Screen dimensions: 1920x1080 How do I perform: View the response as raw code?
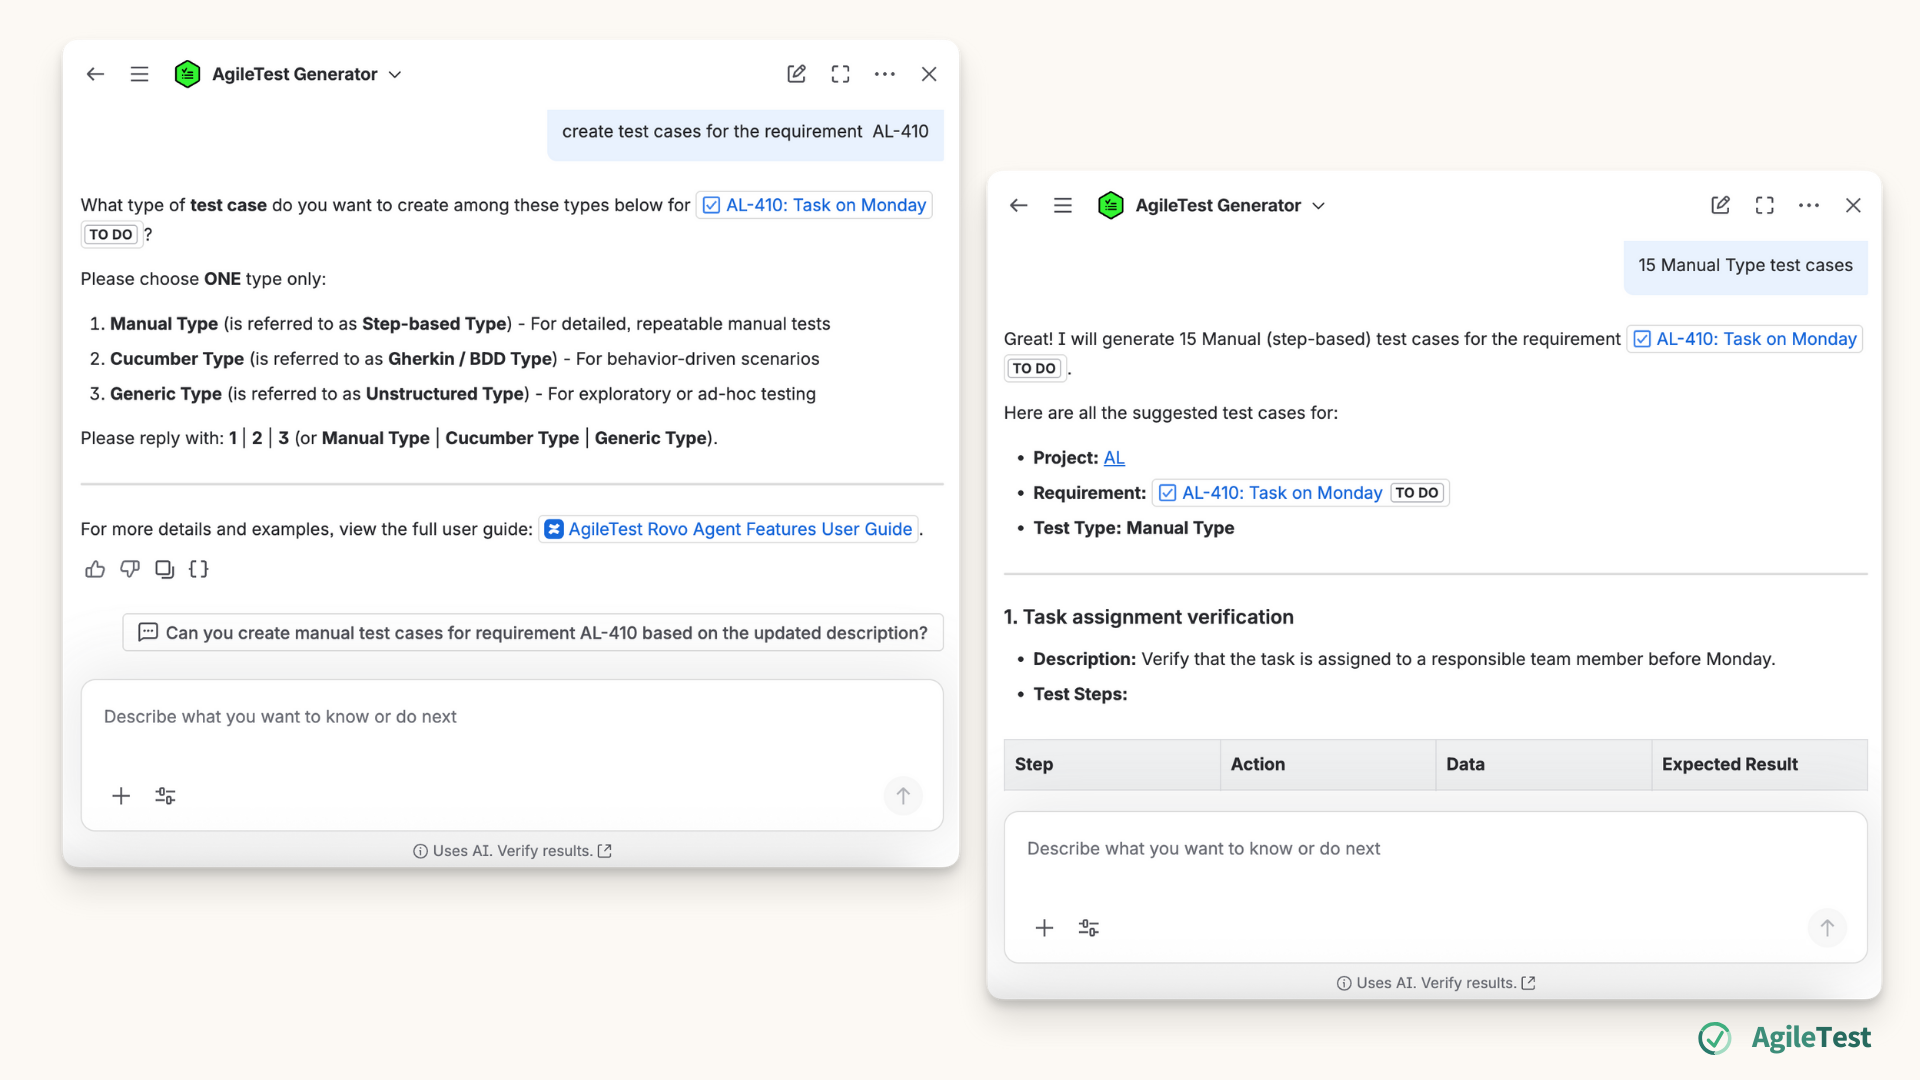198,569
